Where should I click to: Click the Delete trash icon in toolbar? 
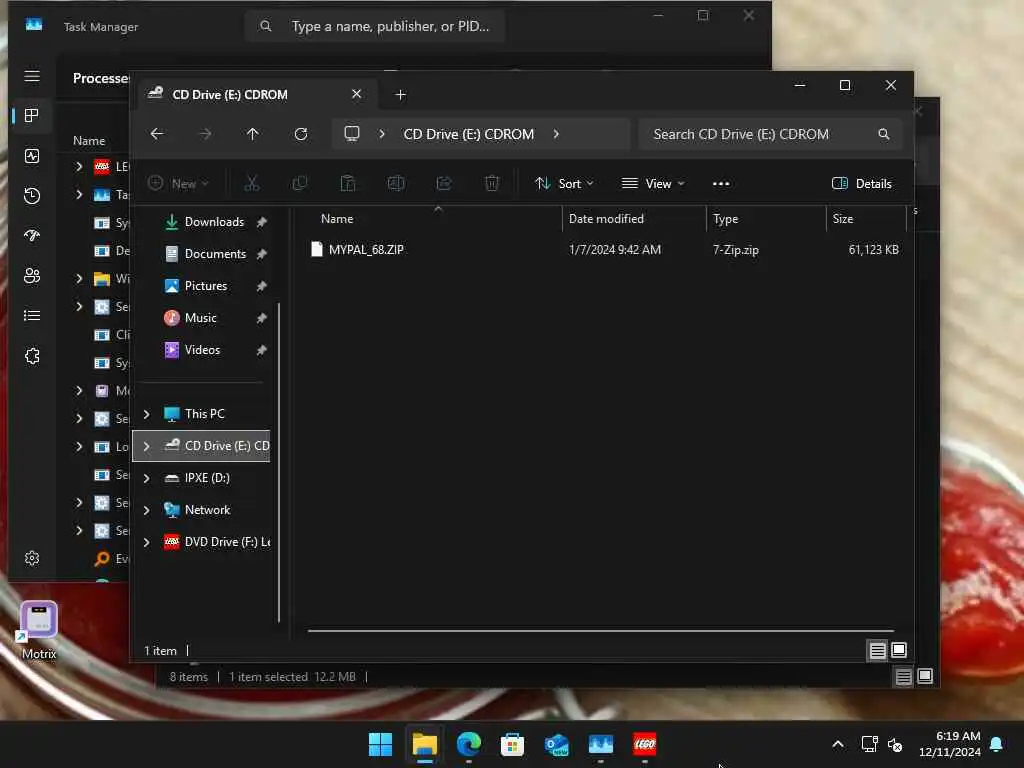(x=492, y=184)
